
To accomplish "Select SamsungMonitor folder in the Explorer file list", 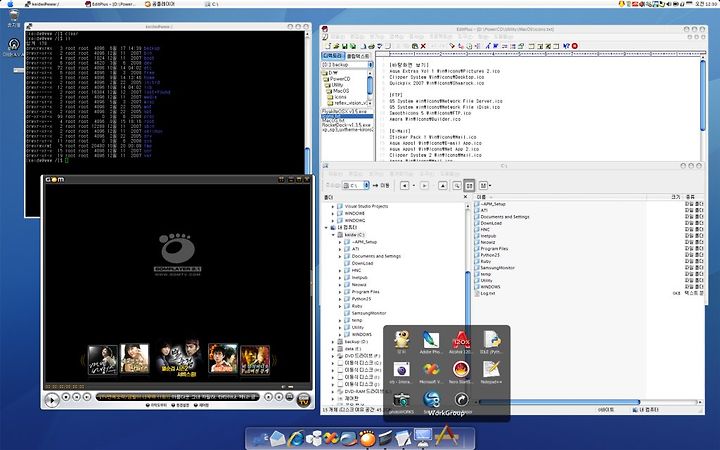I will 495,268.
